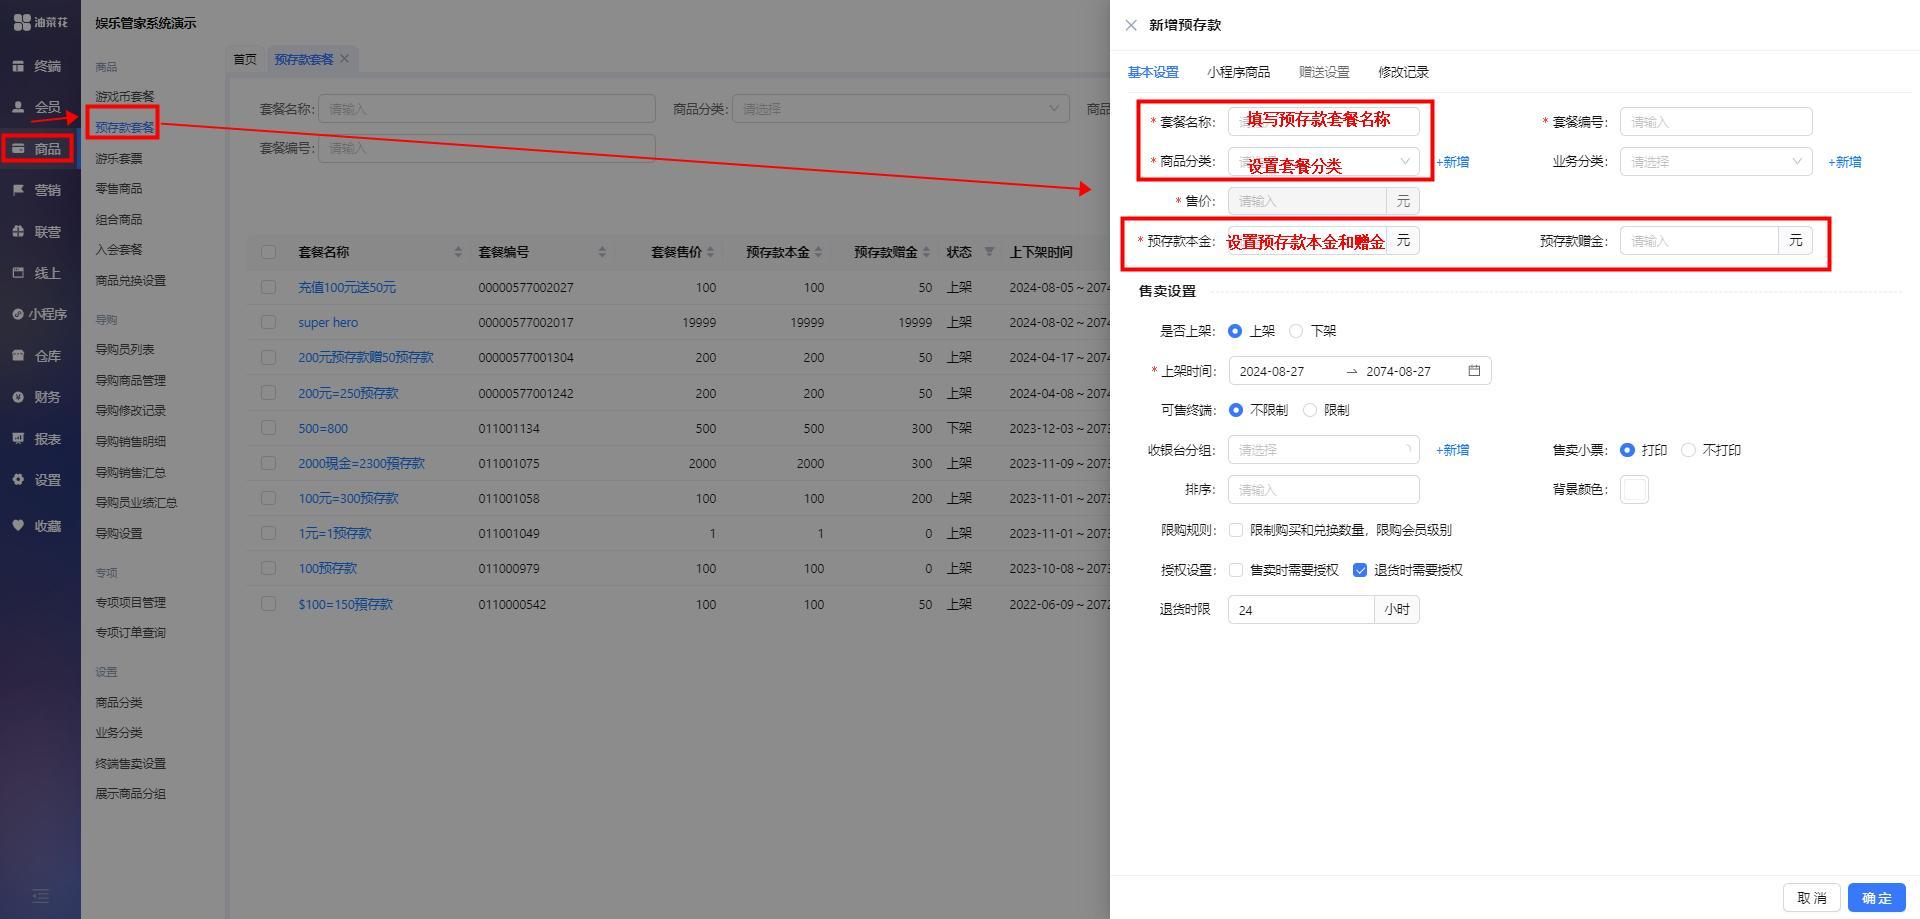
Task: Click 确定 button
Action: coord(1876,898)
